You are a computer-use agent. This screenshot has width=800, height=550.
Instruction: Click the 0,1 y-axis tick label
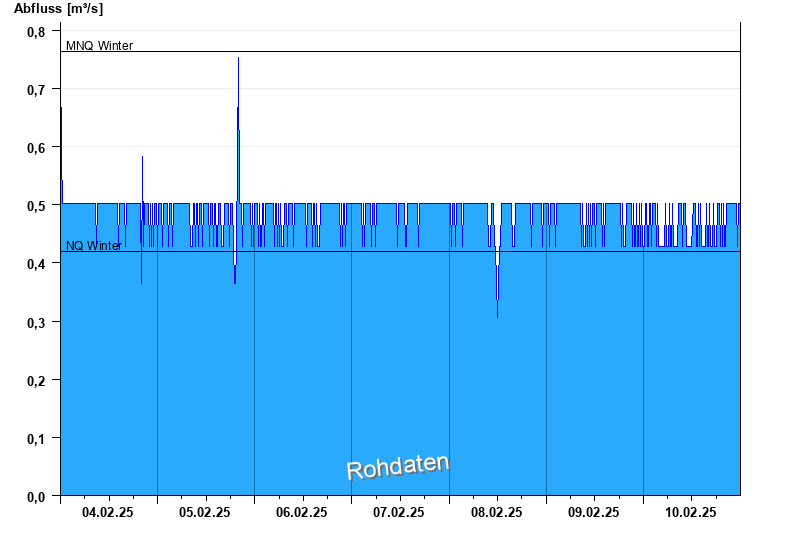[36, 438]
